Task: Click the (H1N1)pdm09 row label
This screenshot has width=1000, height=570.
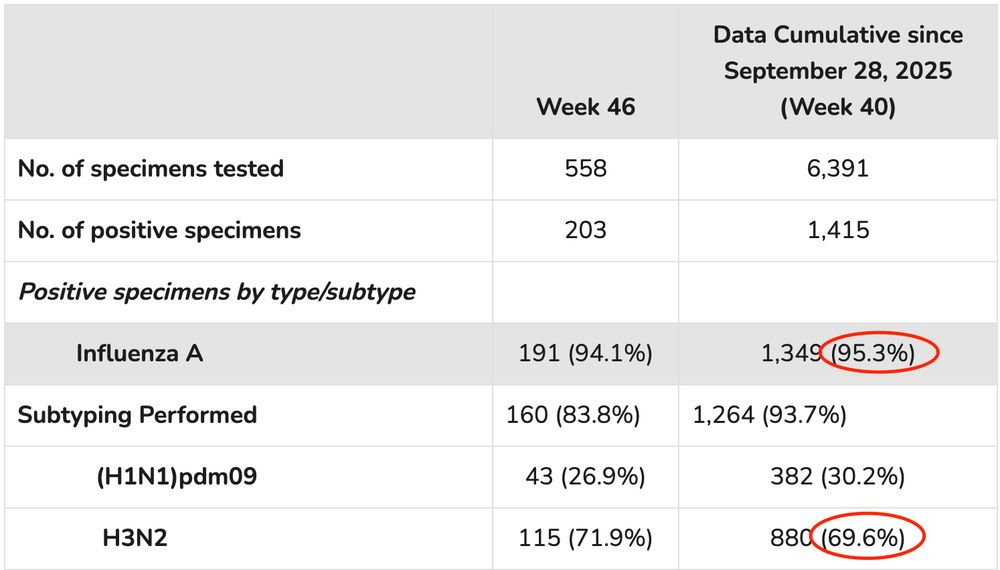Action: coord(176,477)
